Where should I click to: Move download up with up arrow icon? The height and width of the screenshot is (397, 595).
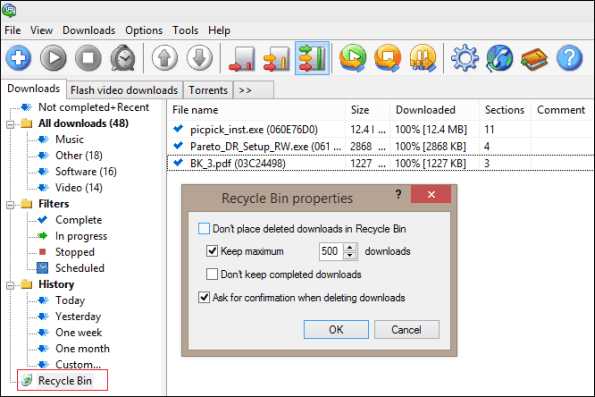(x=165, y=58)
